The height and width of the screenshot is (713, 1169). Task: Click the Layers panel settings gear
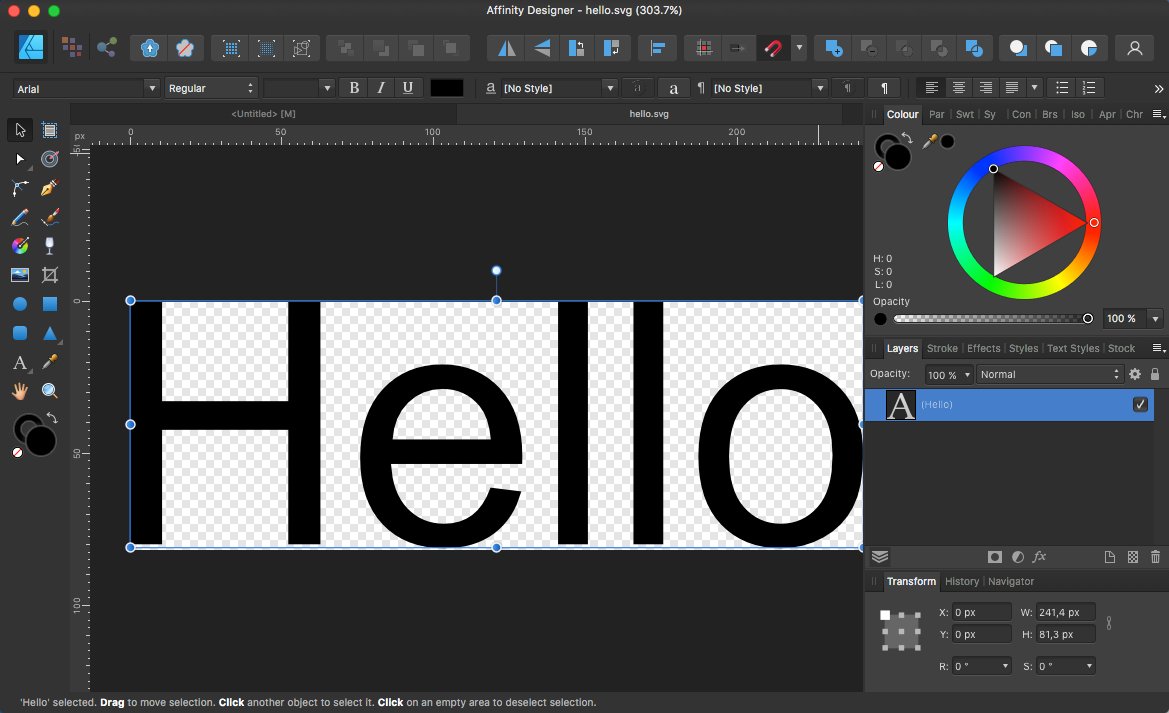point(1136,374)
